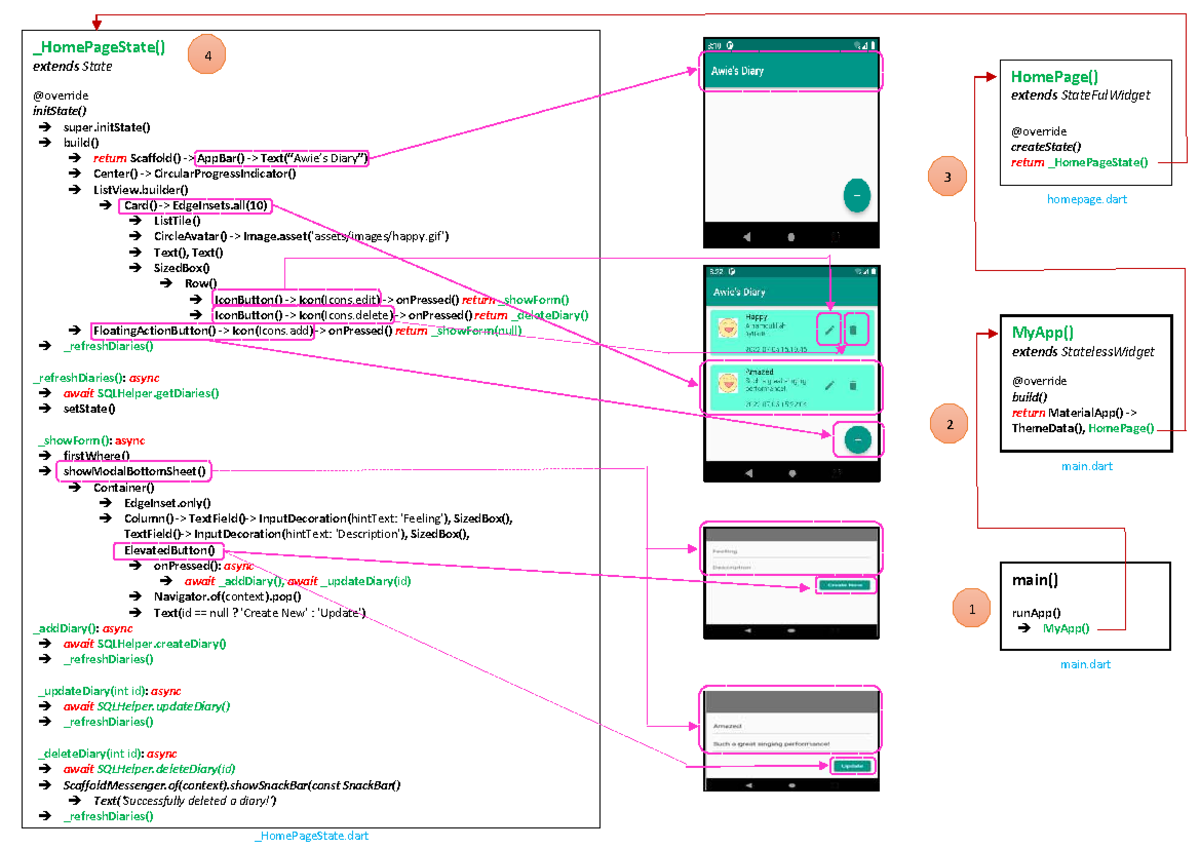Tap the Android home circle on the empty diary screen
The height and width of the screenshot is (849, 1200).
click(791, 236)
